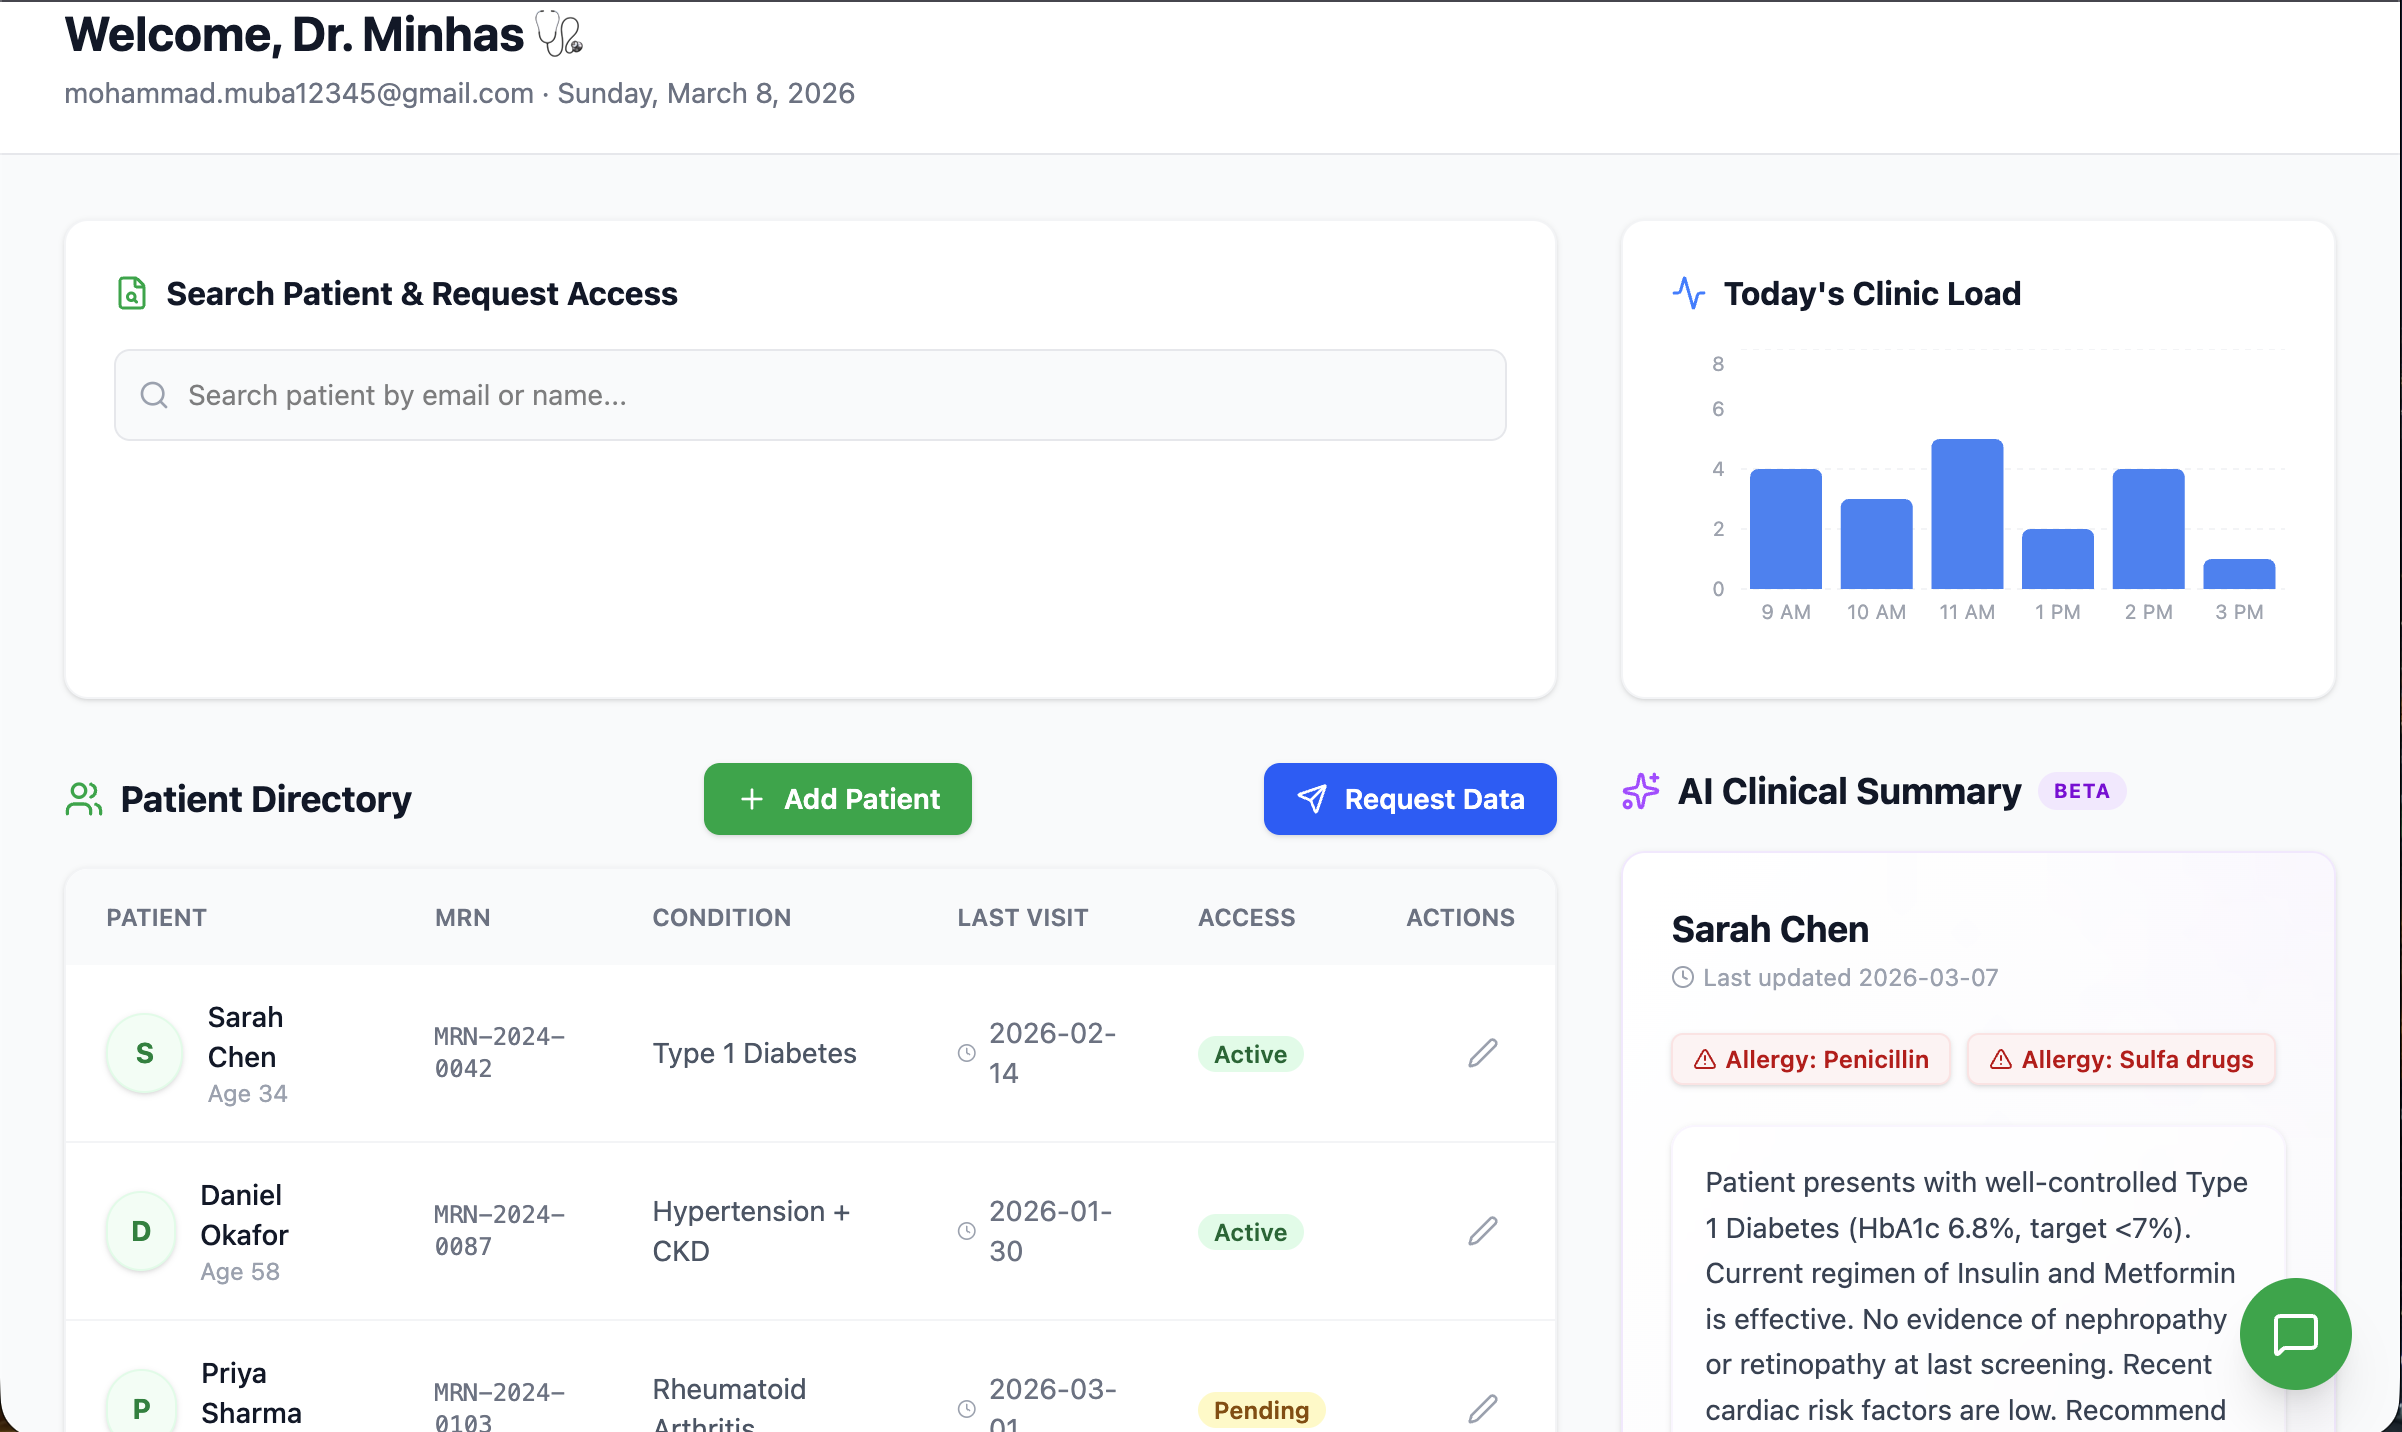Image resolution: width=2402 pixels, height=1432 pixels.
Task: Select the 3 PM bar in chart
Action: click(2238, 574)
